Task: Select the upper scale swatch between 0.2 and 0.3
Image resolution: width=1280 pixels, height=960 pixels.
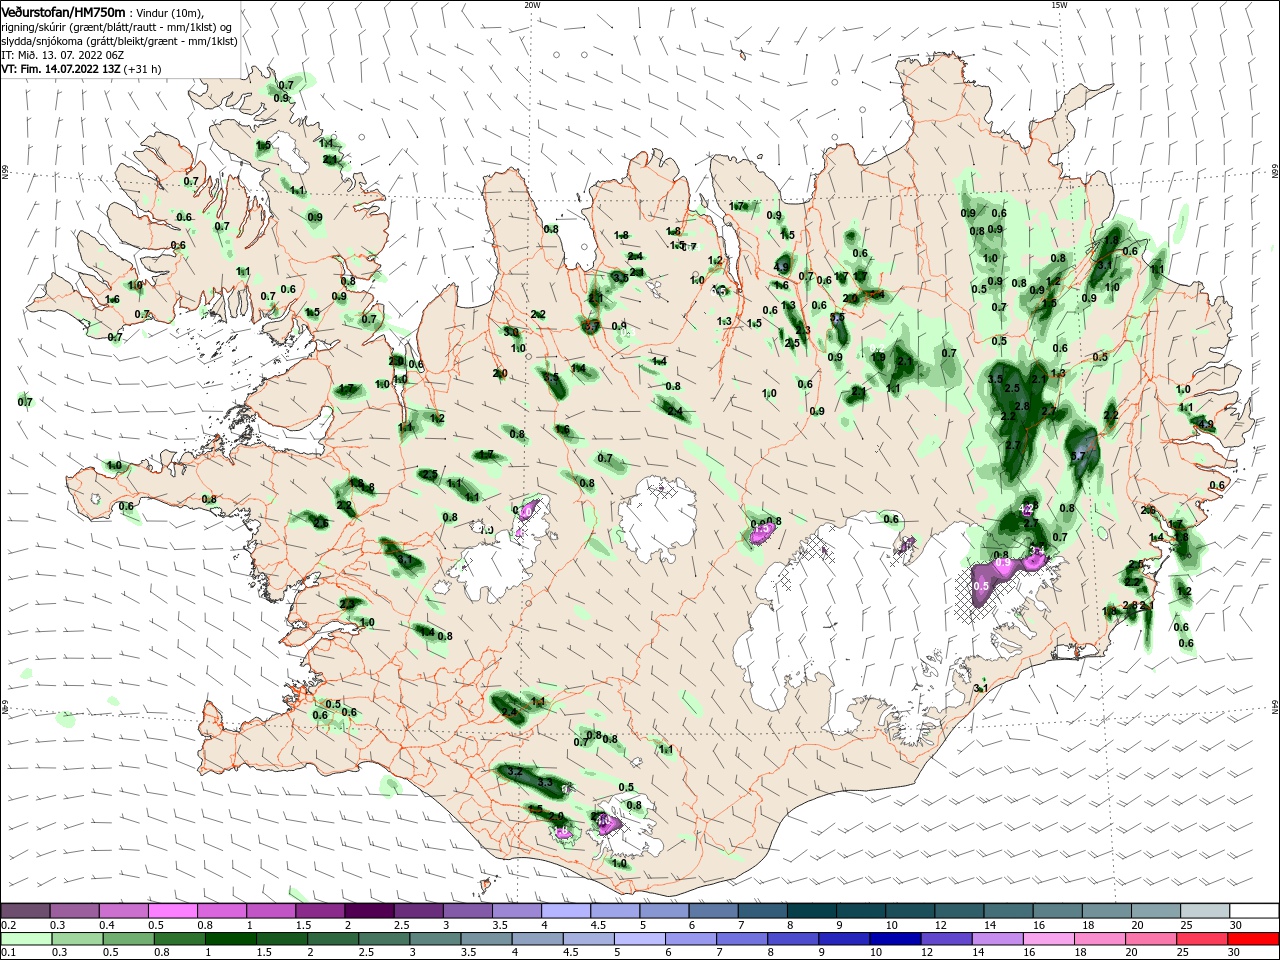Action: [x=25, y=912]
